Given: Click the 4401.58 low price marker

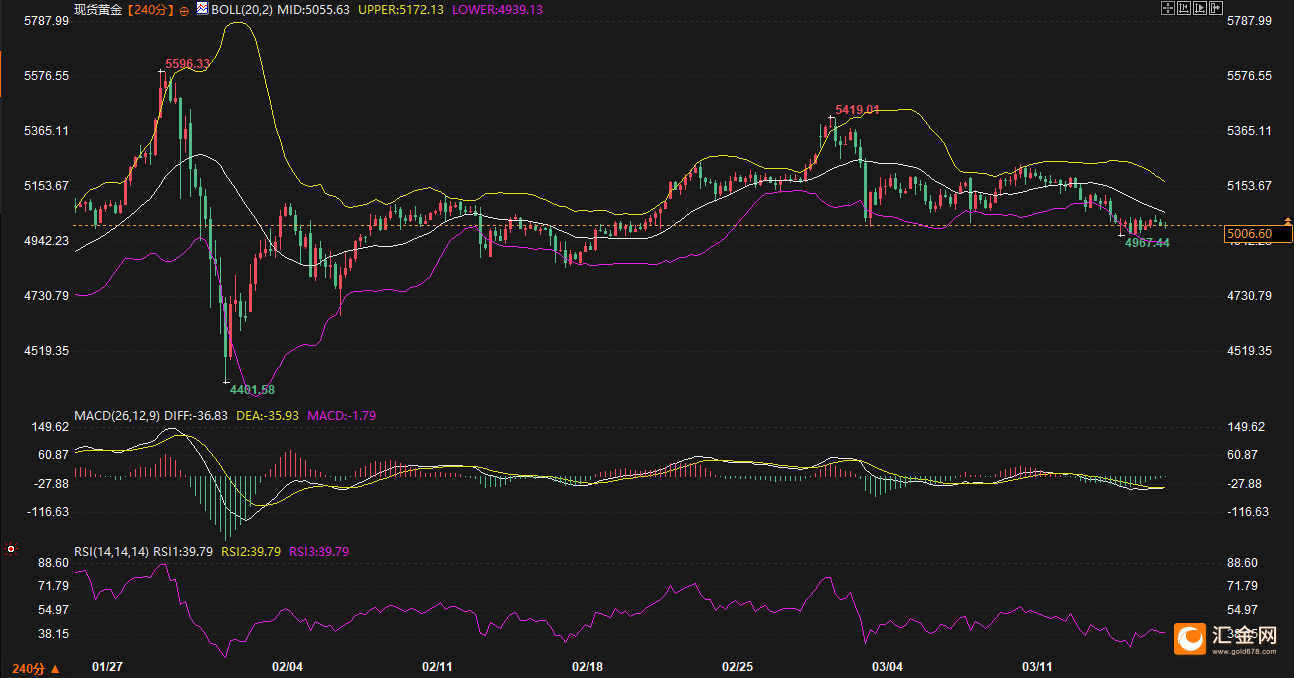Looking at the screenshot, I should point(251,389).
